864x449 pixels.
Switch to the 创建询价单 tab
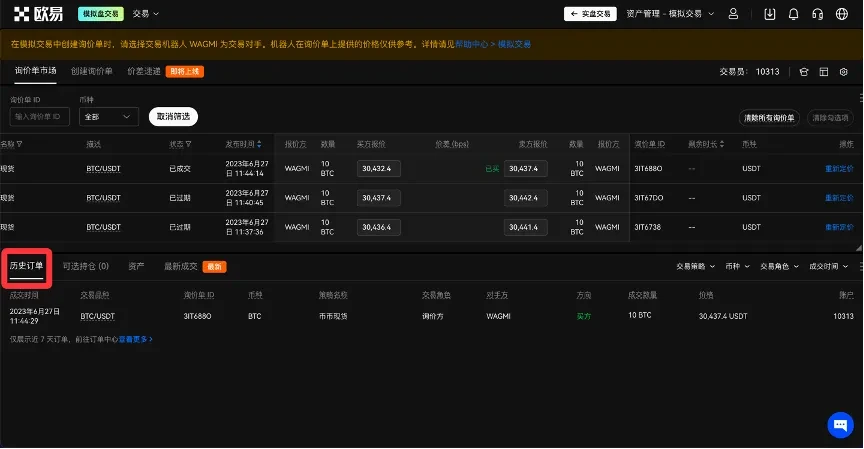tap(92, 72)
